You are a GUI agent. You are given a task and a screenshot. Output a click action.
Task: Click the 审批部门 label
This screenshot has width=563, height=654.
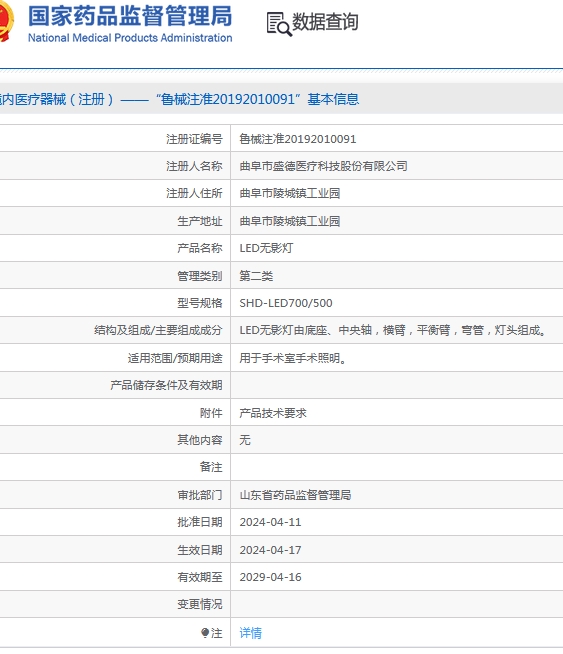coord(200,495)
